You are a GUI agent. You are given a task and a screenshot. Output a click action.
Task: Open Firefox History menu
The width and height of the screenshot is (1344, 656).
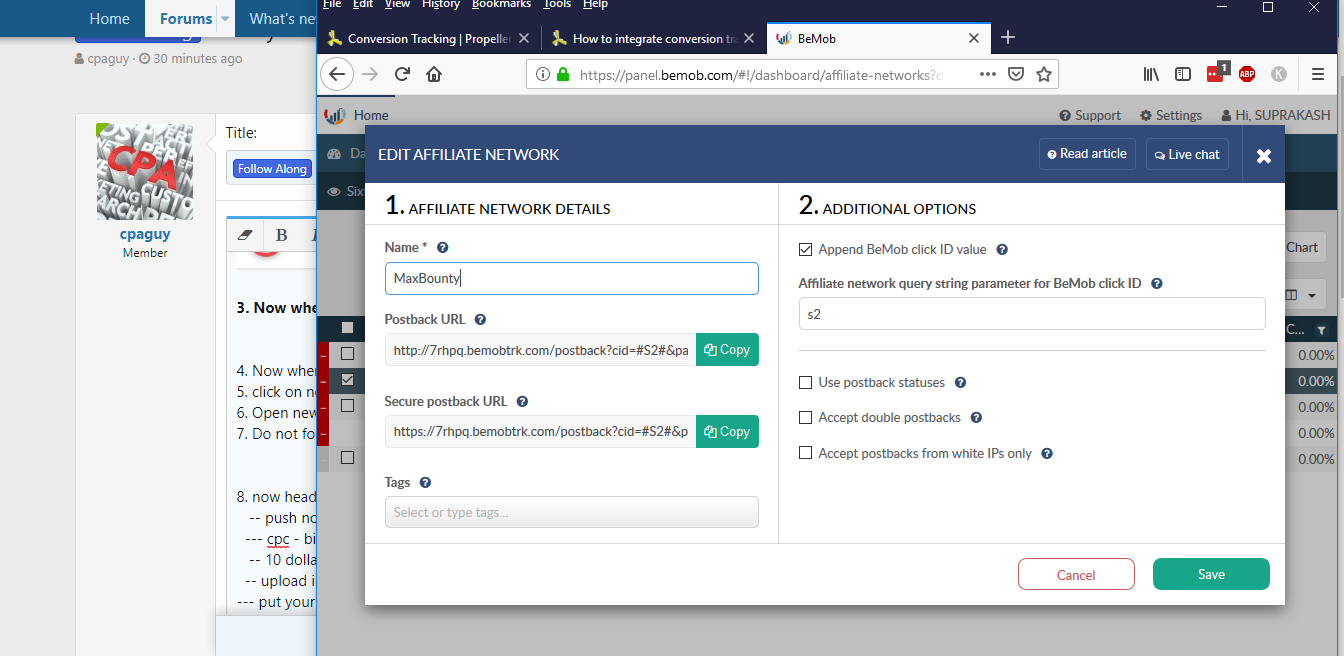coord(441,5)
